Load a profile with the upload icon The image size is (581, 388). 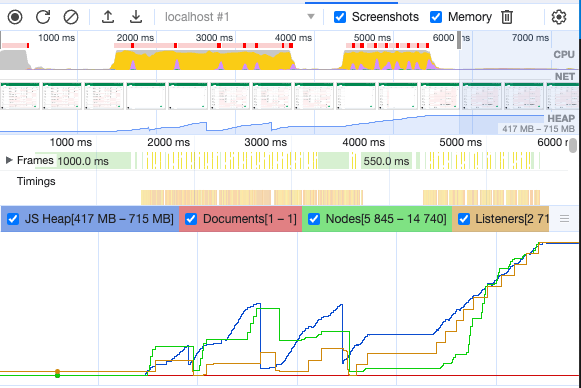point(108,17)
